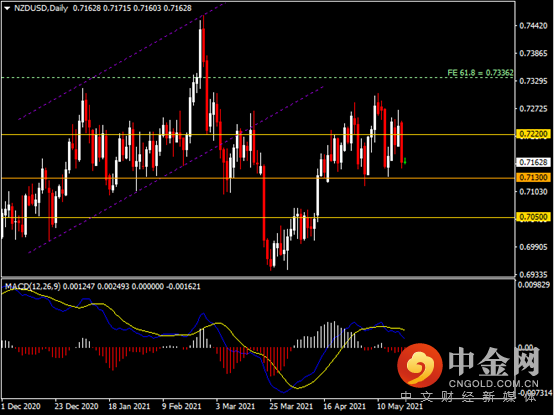Screen dimensions: 554x415
Task: Click the 23 Dec 2020 date marker
Action: coord(76,406)
